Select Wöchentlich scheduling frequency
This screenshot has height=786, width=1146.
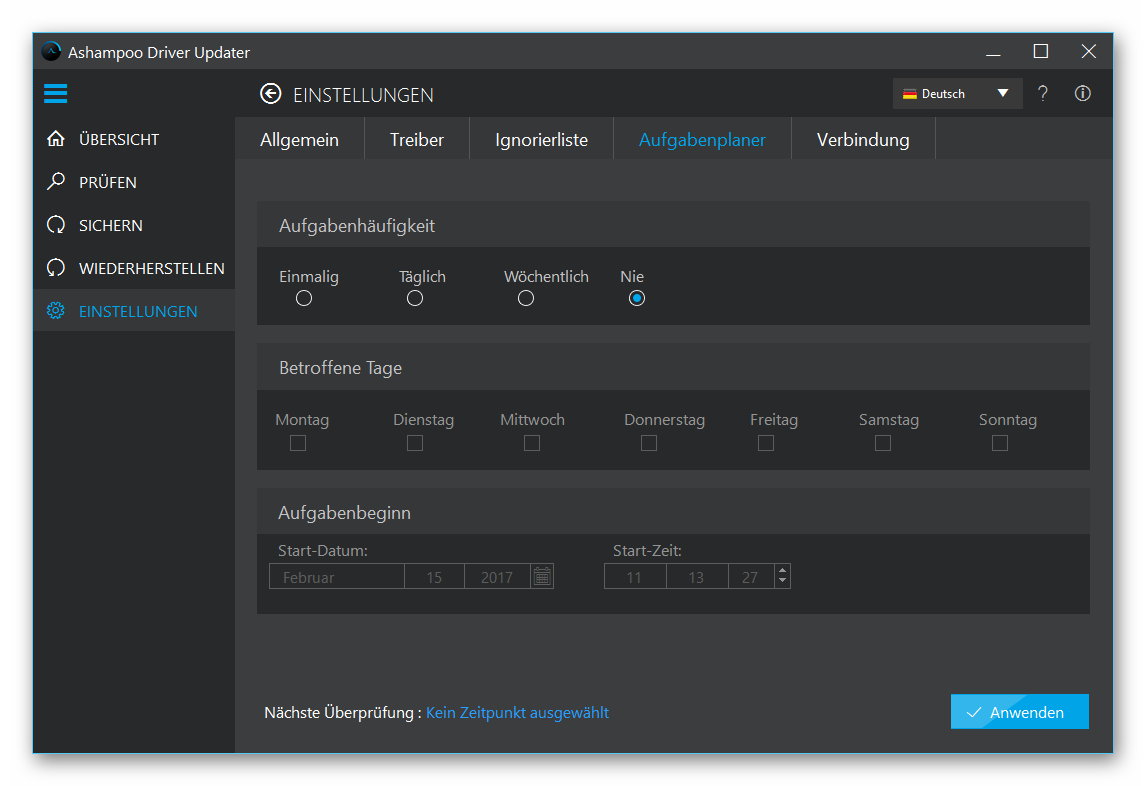pos(525,298)
